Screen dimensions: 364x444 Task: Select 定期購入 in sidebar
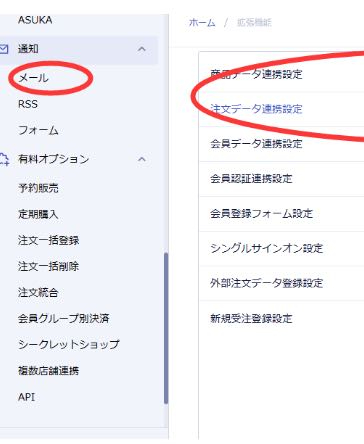click(x=38, y=214)
